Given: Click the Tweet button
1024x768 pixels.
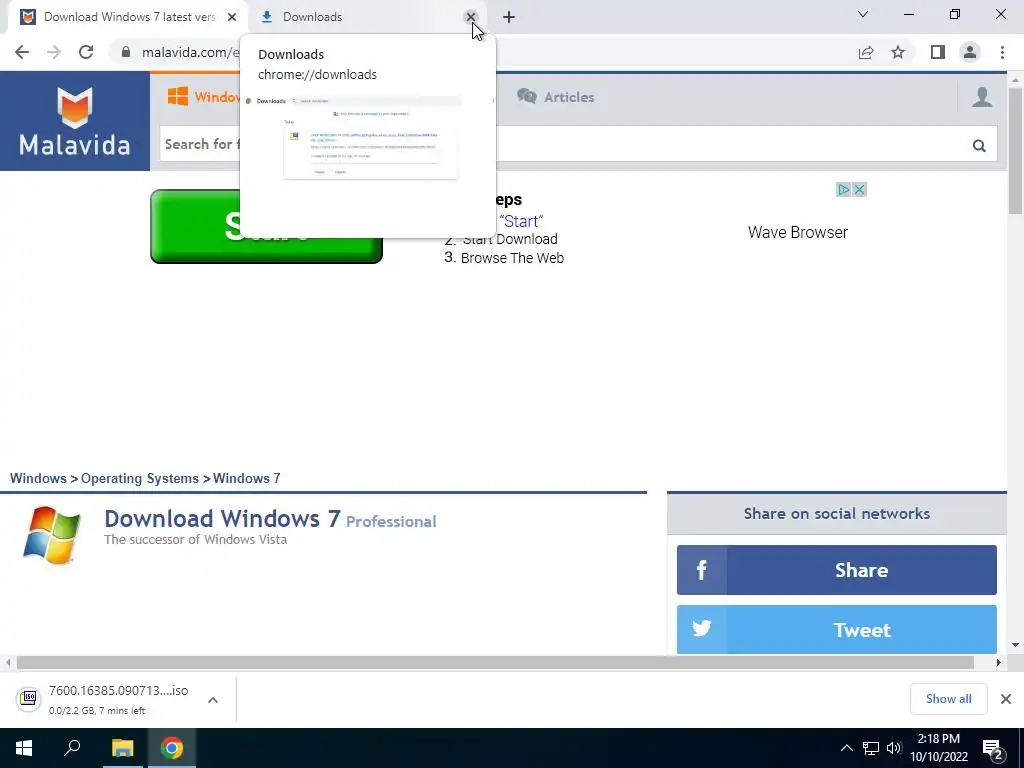Looking at the screenshot, I should (837, 630).
